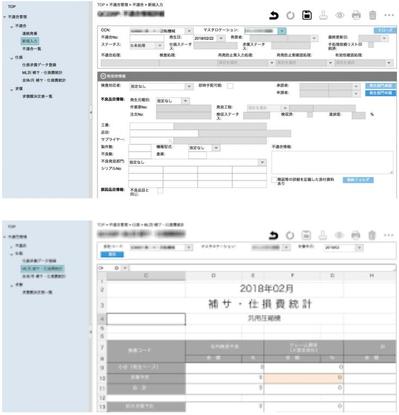Select 新規入力 in the upper sidebar tree

[x=30, y=41]
